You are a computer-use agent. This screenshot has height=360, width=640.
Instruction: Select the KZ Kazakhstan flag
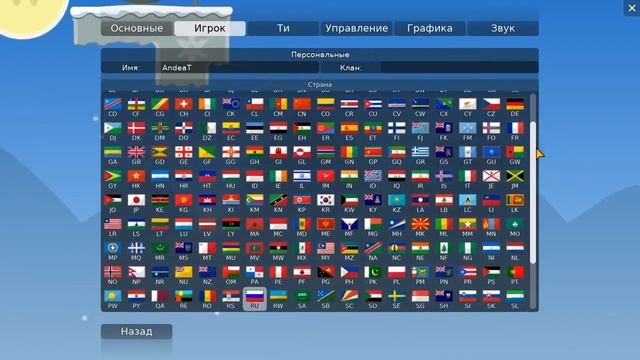pos(397,200)
